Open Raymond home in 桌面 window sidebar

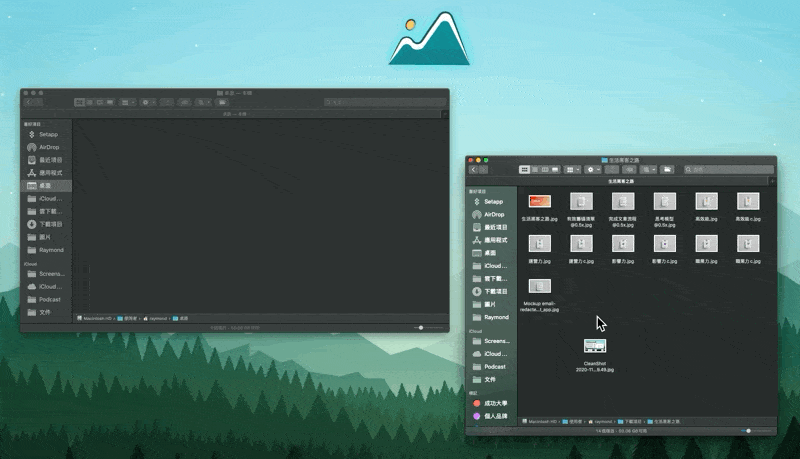pos(46,250)
